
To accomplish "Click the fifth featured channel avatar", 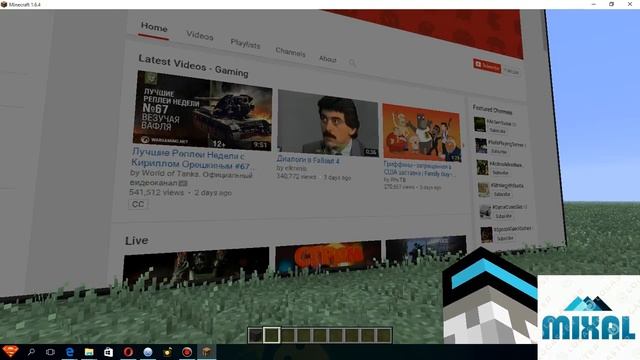I will tap(485, 211).
